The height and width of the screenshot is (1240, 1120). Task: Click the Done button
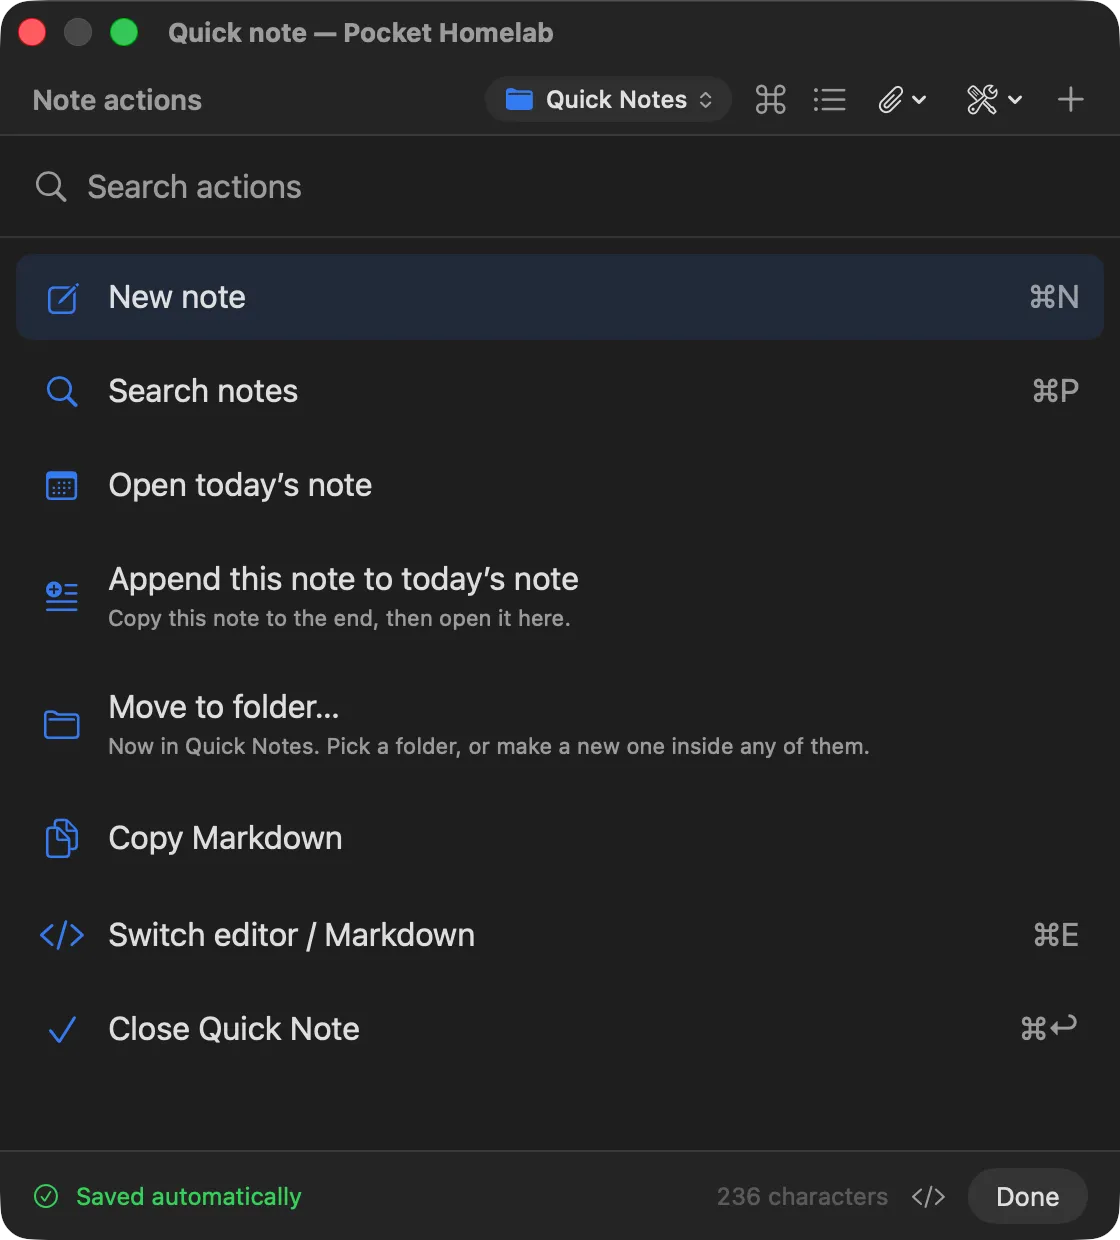pyautogui.click(x=1028, y=1196)
